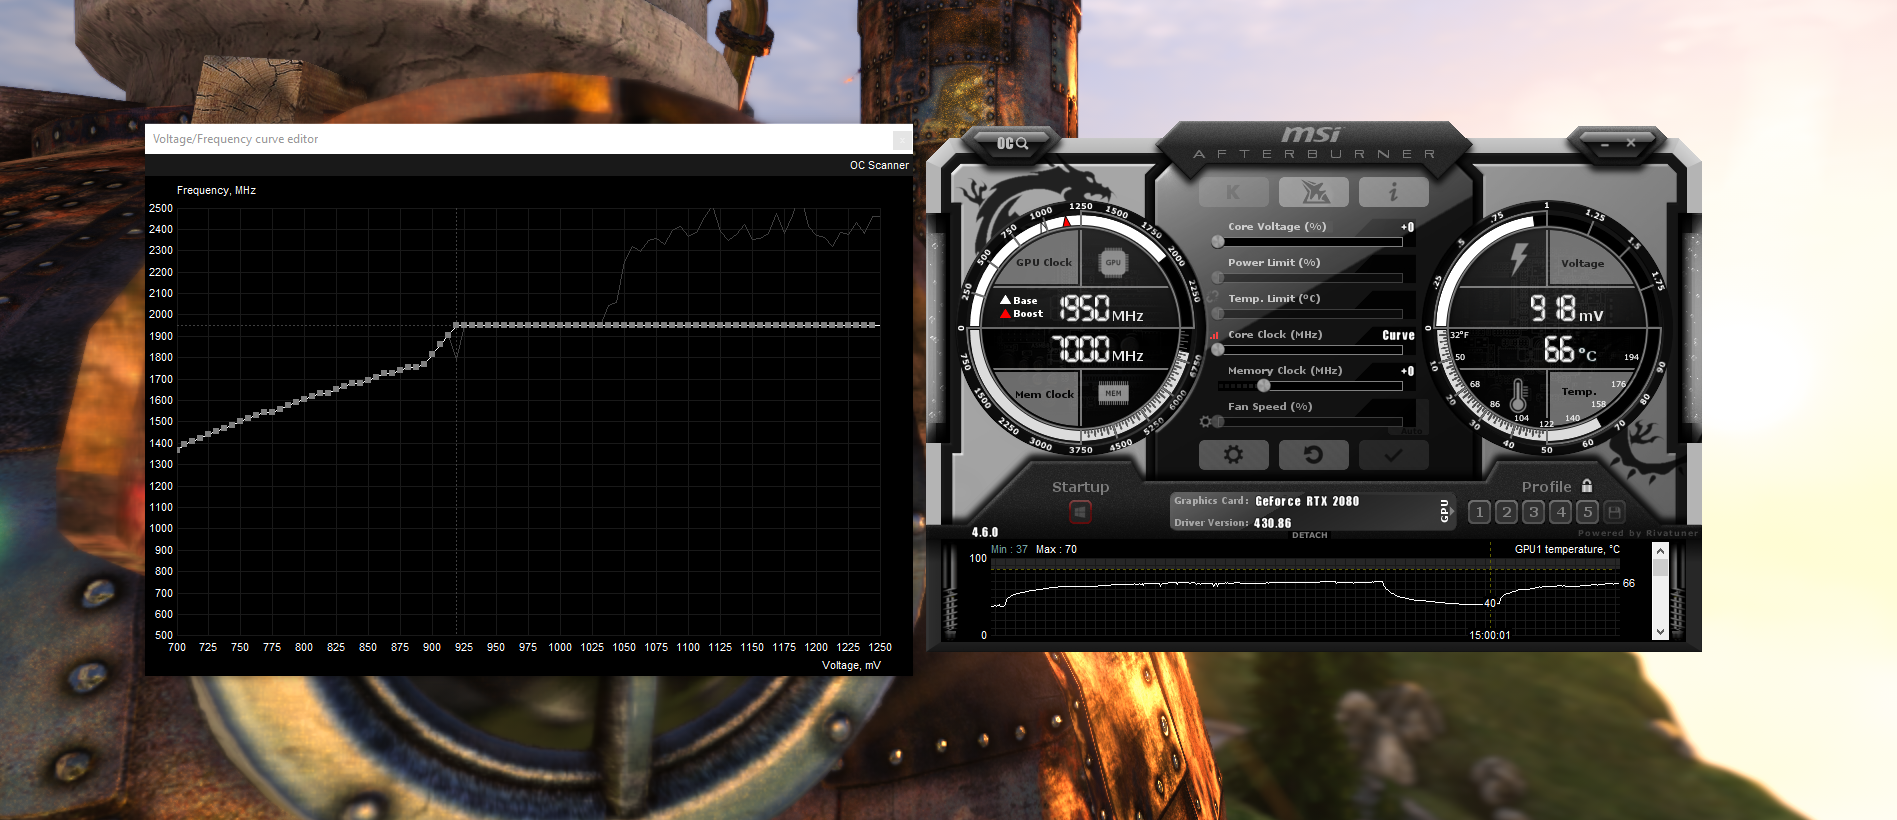
Task: Select profile slot 4
Action: (x=1561, y=512)
